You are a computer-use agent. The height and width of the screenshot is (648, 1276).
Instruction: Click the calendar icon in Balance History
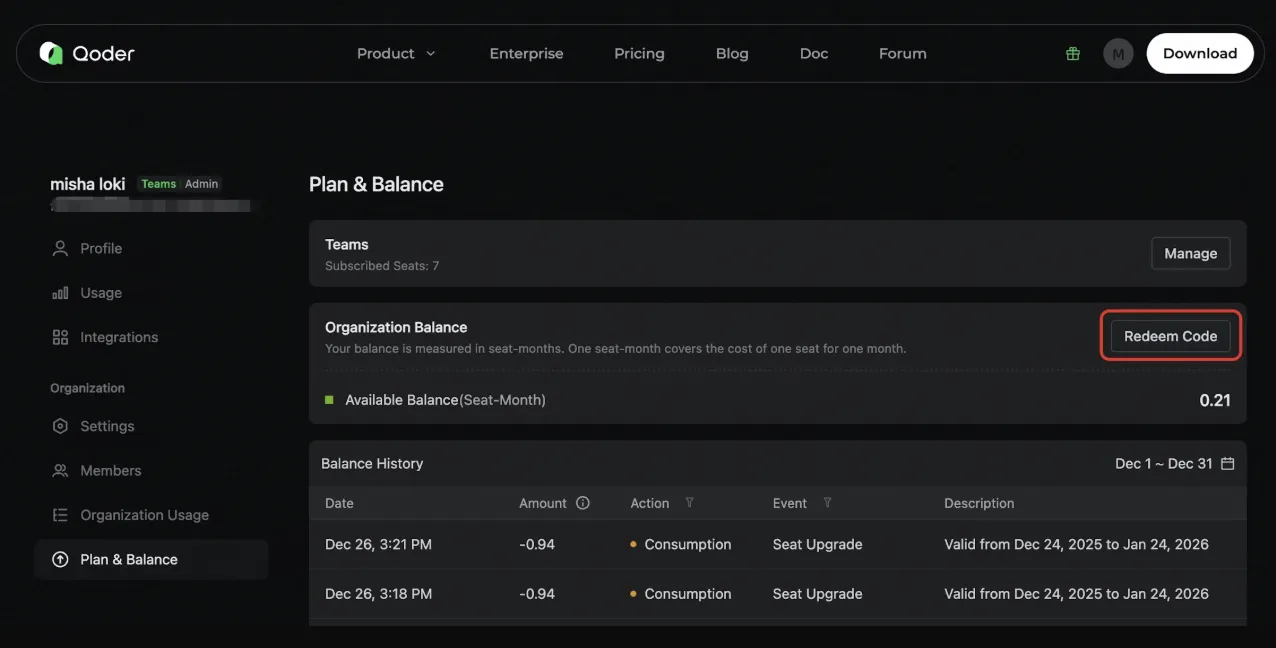[x=1228, y=463]
